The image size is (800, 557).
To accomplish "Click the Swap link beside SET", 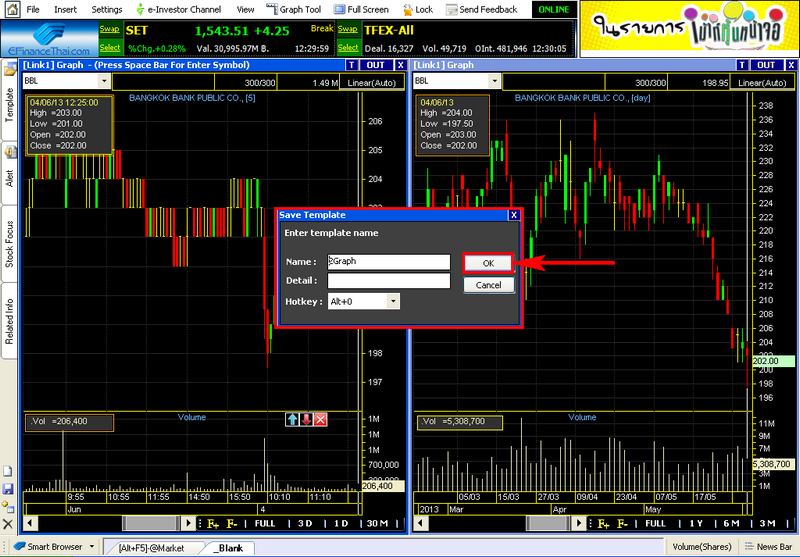I will [109, 30].
